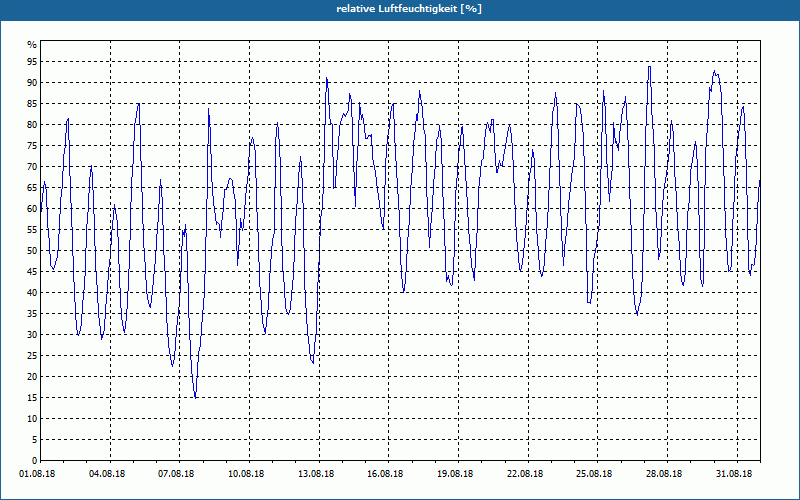Click the x-axis date 07.08.18

[x=177, y=474]
